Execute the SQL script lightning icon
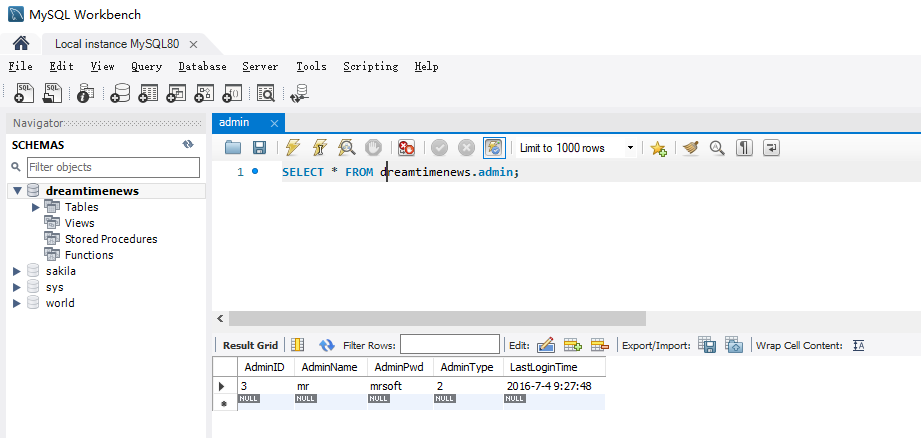 [x=293, y=148]
